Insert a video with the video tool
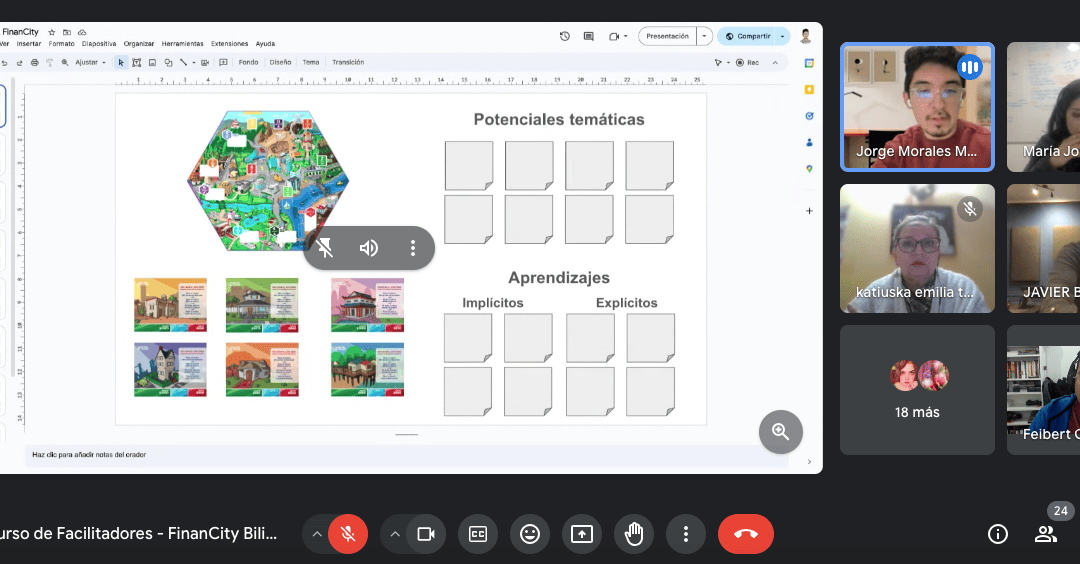Viewport: 1080px width, 564px height. click(205, 63)
